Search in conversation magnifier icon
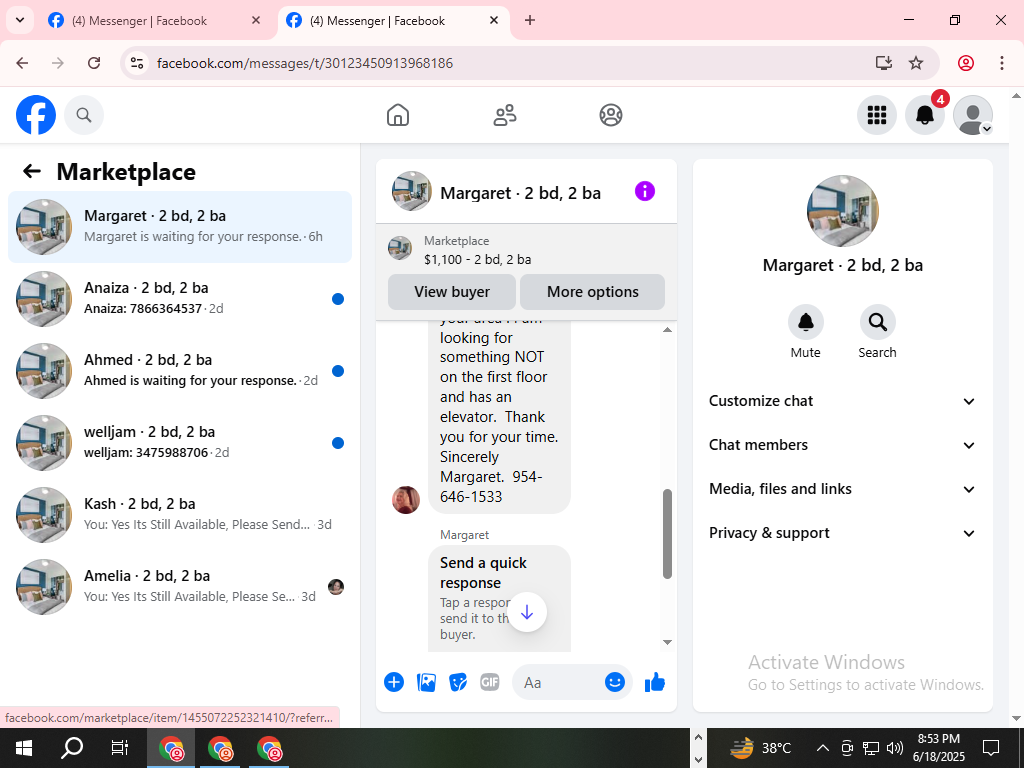The width and height of the screenshot is (1024, 768). pyautogui.click(x=877, y=322)
